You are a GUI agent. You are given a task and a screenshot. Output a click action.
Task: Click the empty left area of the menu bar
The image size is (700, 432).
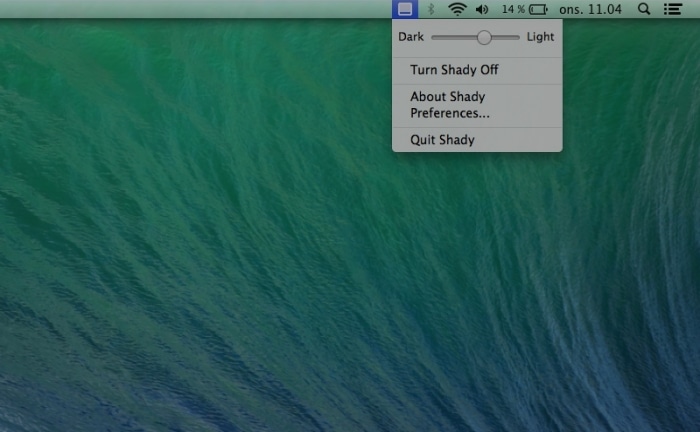coord(150,9)
